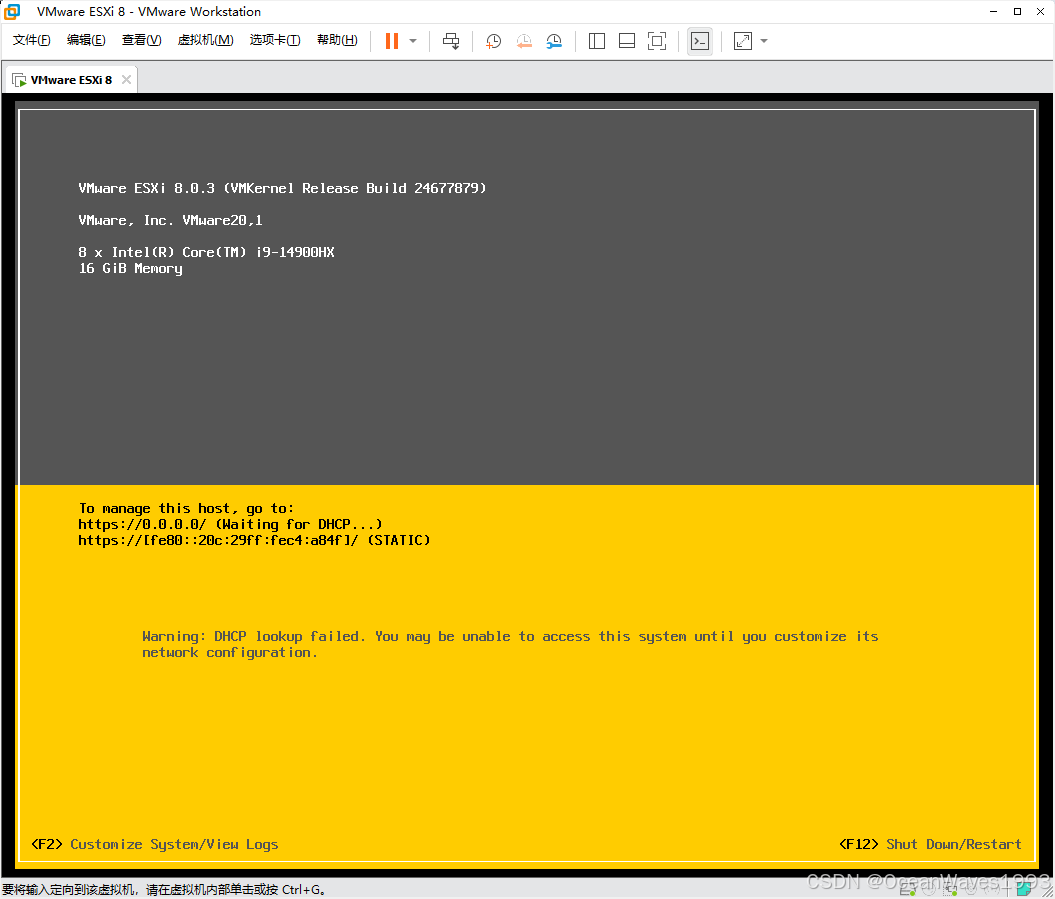Open the 帮助(H) menu

pos(337,40)
